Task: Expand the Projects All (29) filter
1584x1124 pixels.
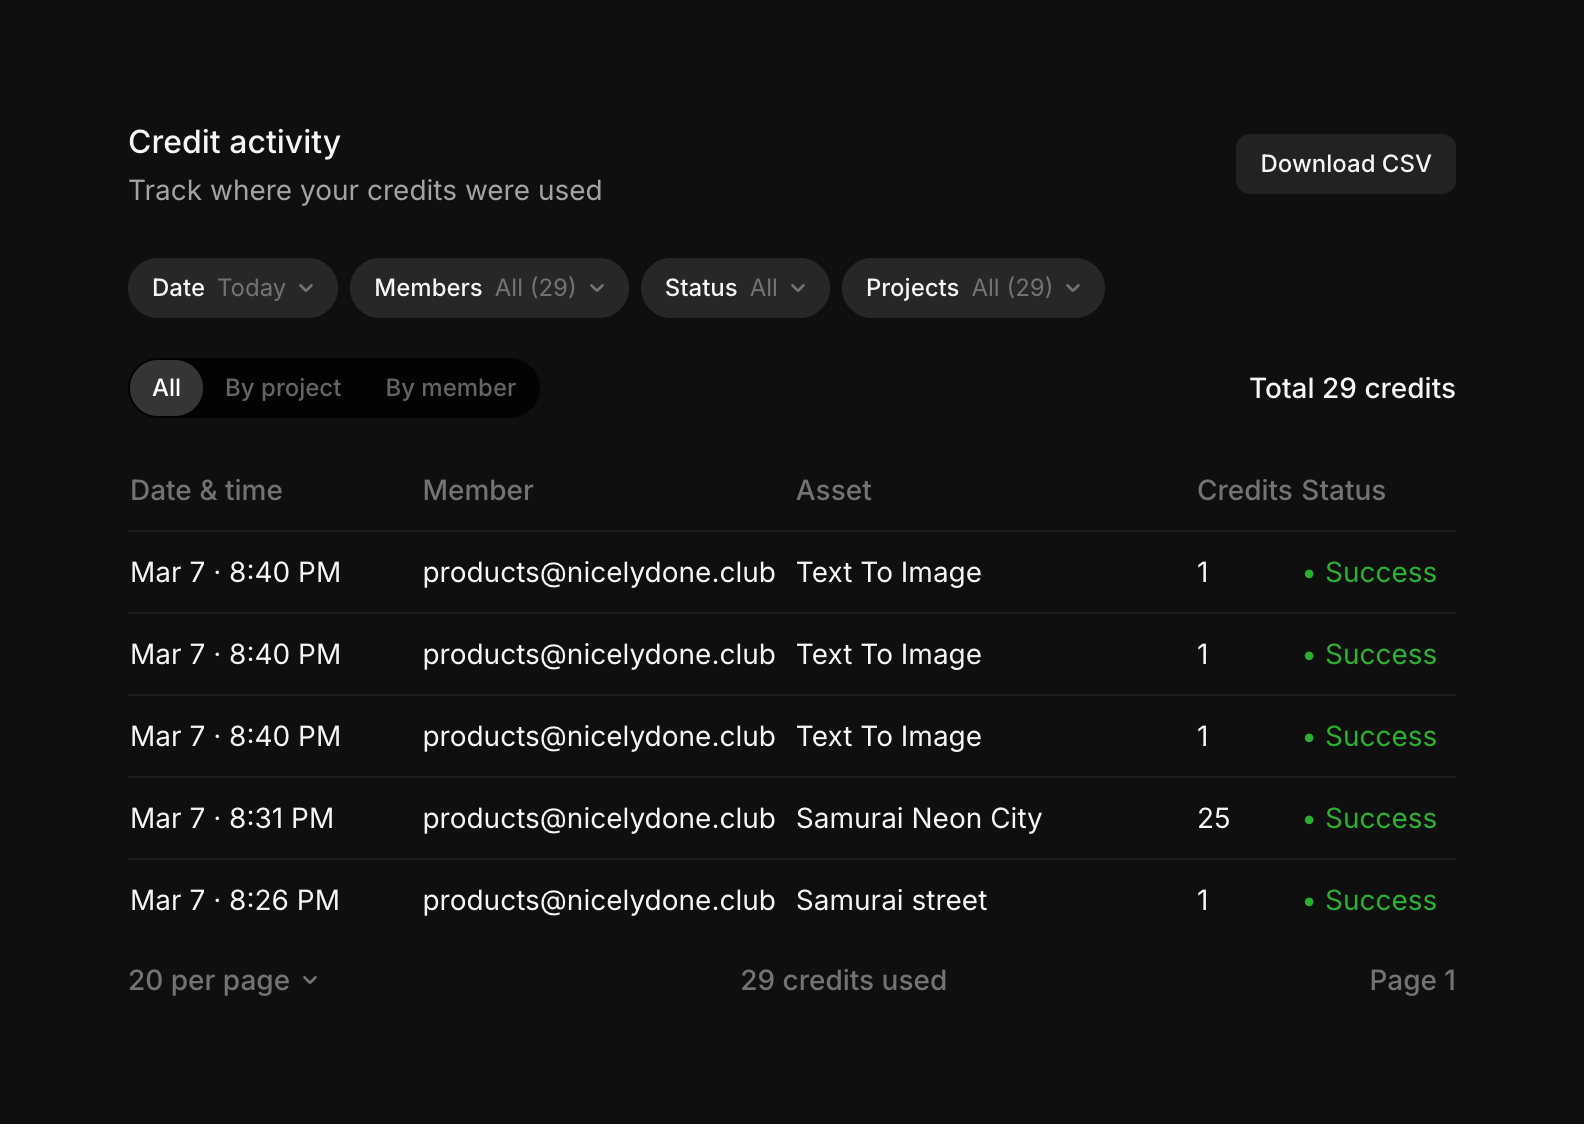Action: (972, 288)
